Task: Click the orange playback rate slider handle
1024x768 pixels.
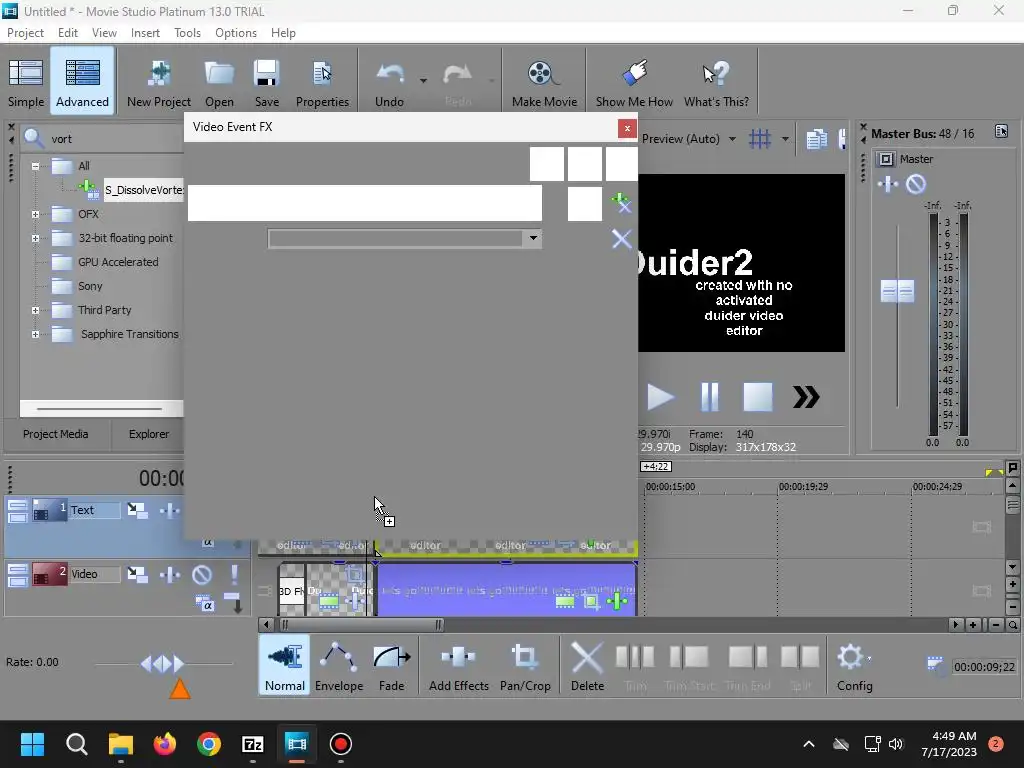Action: point(180,688)
